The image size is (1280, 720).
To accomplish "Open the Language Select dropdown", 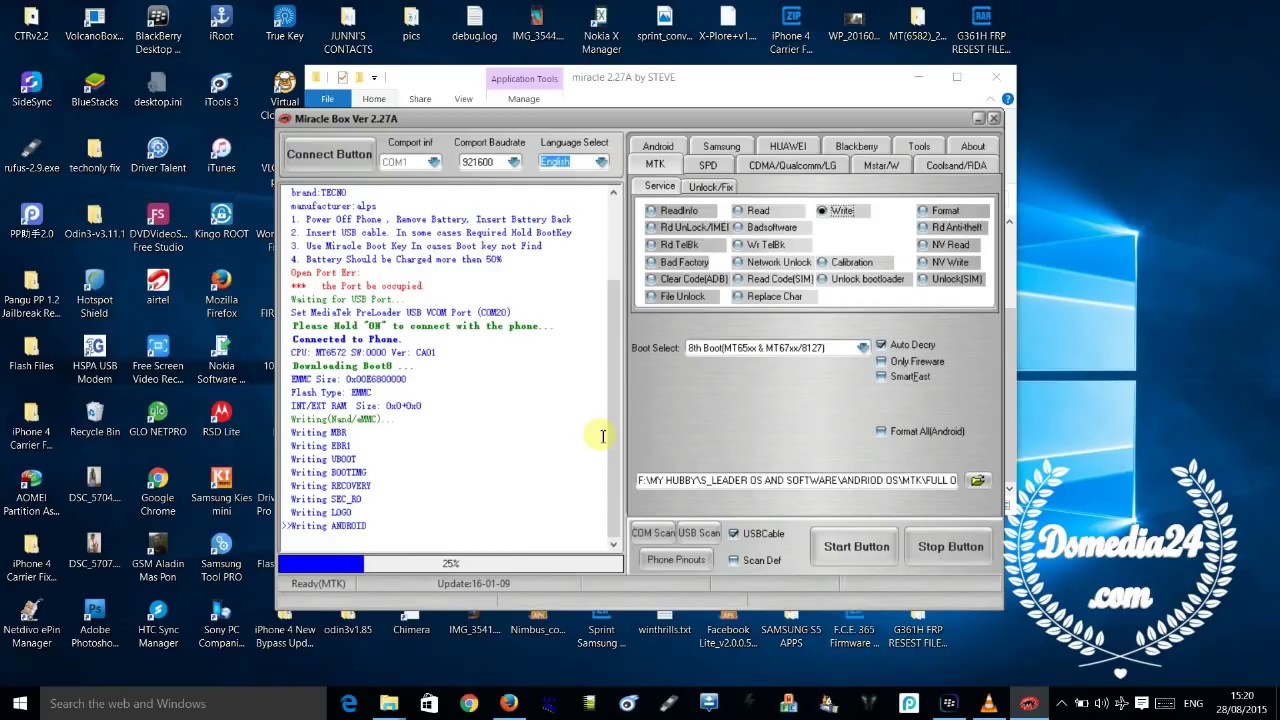I will coord(601,162).
